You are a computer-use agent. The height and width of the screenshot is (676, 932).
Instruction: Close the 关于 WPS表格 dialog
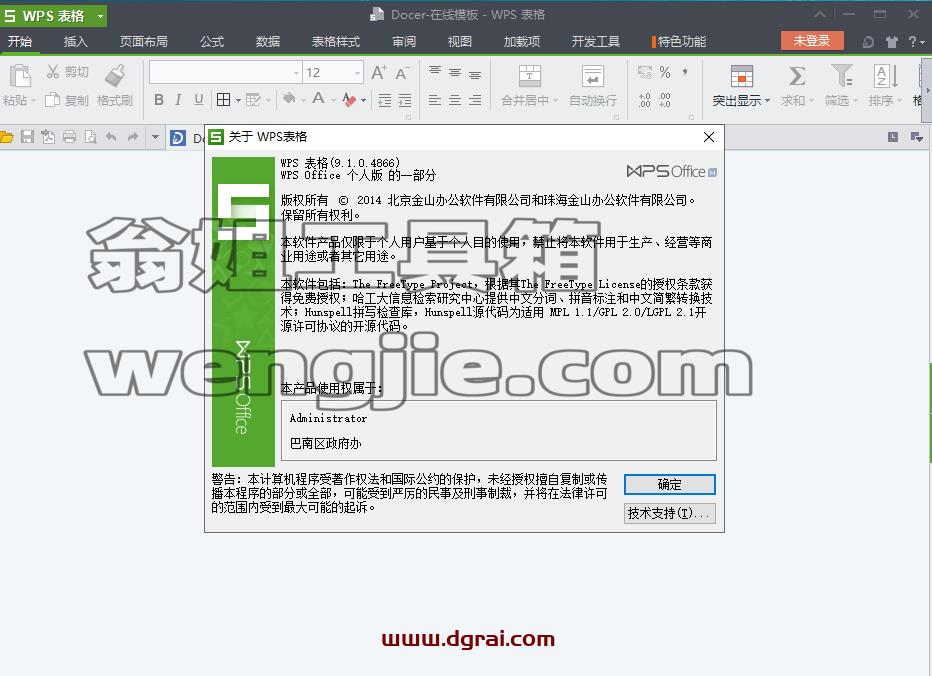[709, 137]
